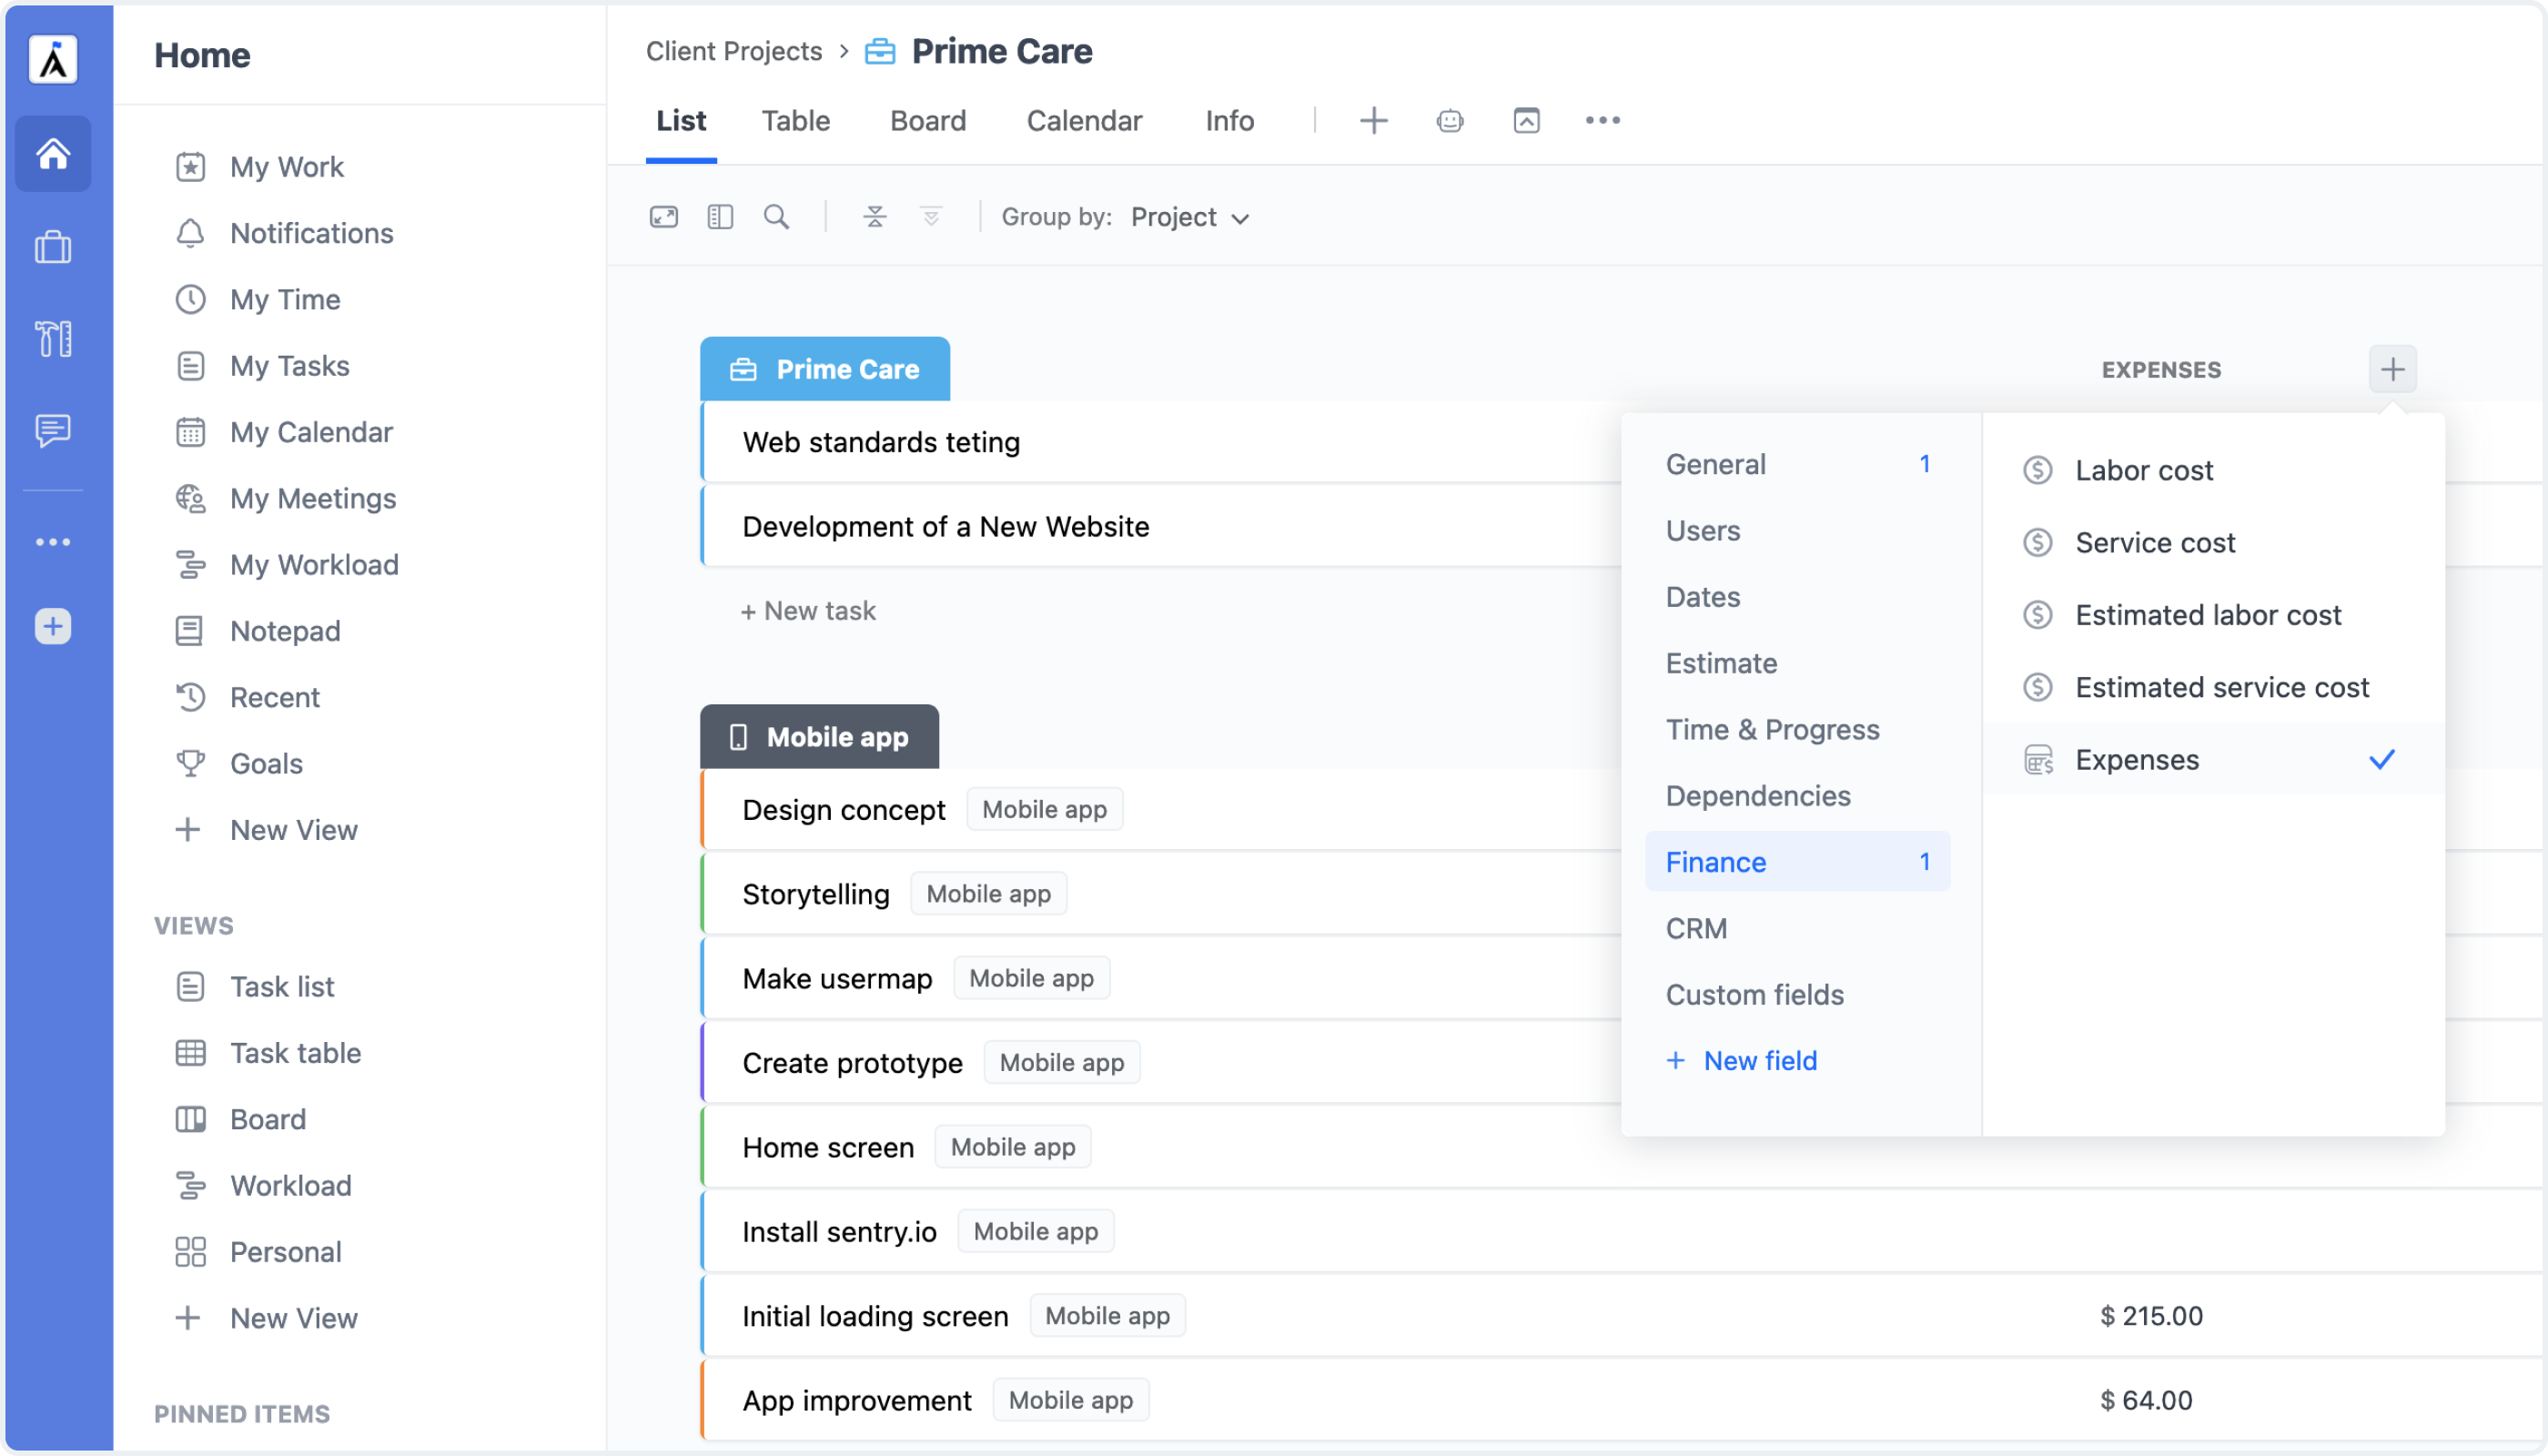Click the Notifications bell icon
This screenshot has width=2548, height=1456.
point(190,233)
